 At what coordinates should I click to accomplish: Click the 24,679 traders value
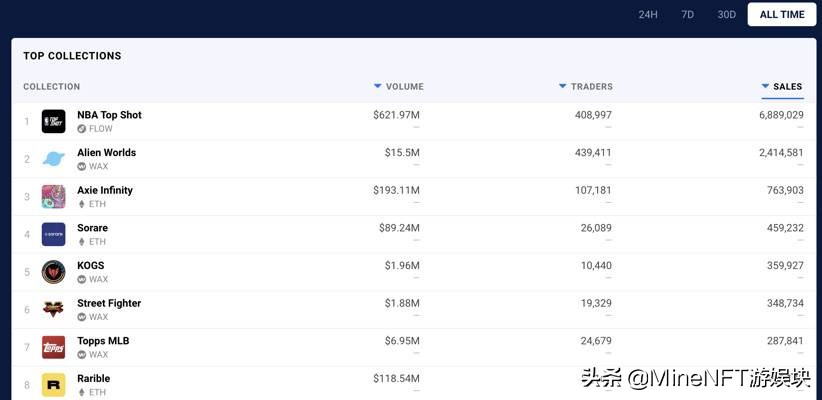tap(596, 341)
